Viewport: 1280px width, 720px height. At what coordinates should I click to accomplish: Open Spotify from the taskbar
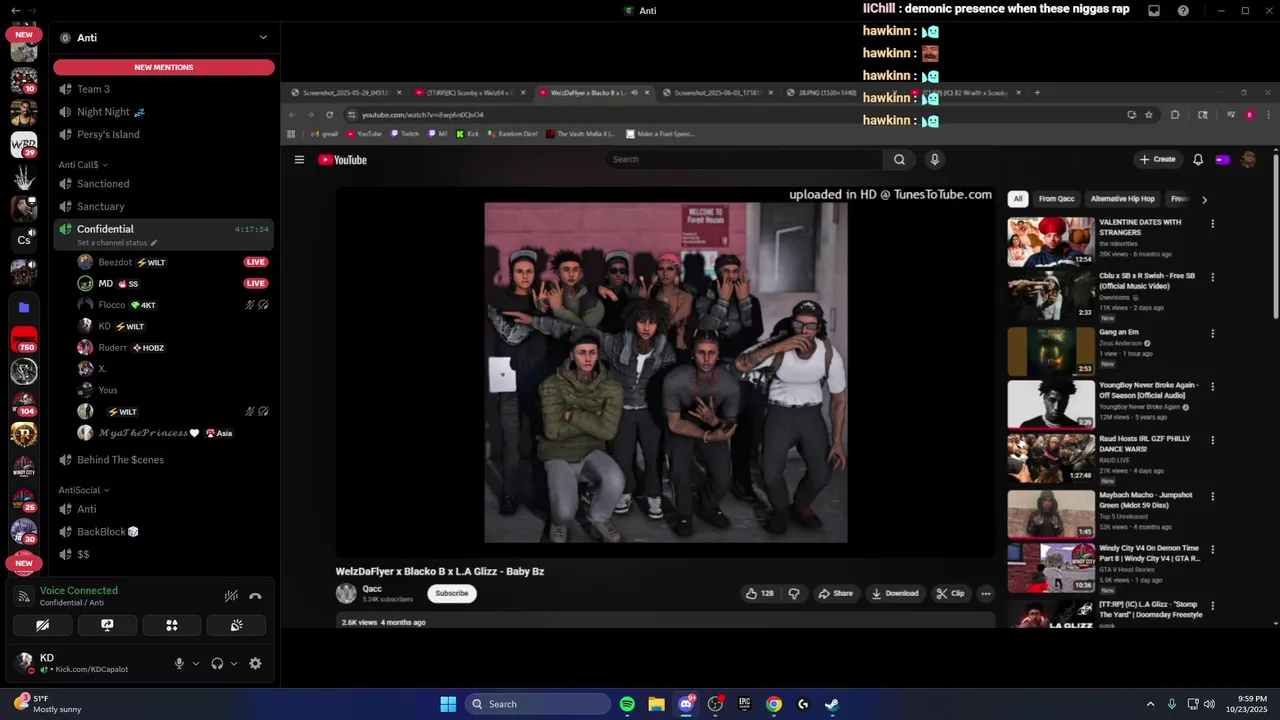[627, 704]
